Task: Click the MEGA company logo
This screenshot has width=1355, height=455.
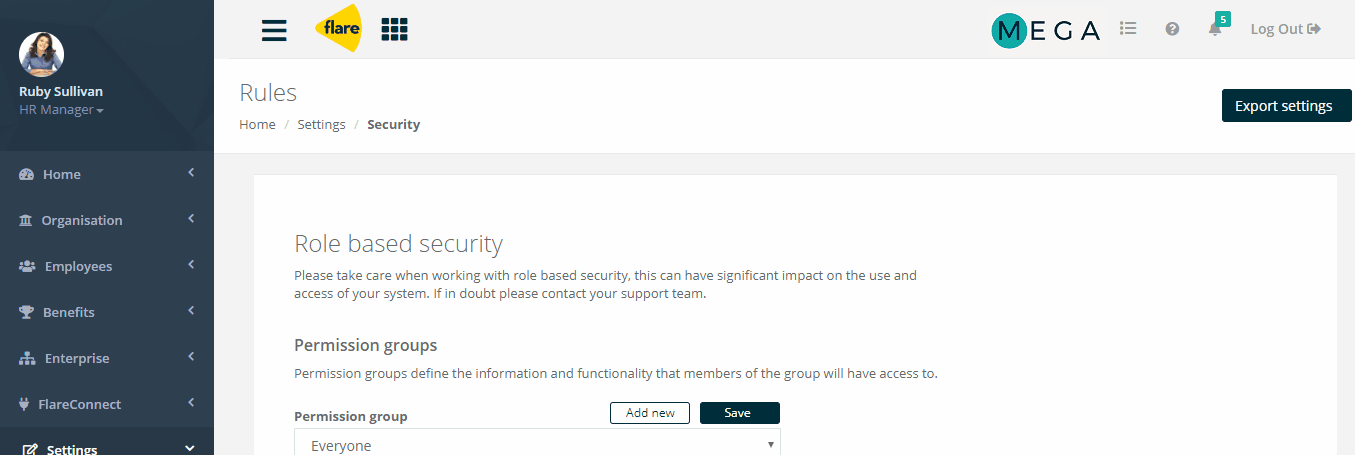Action: [1045, 30]
